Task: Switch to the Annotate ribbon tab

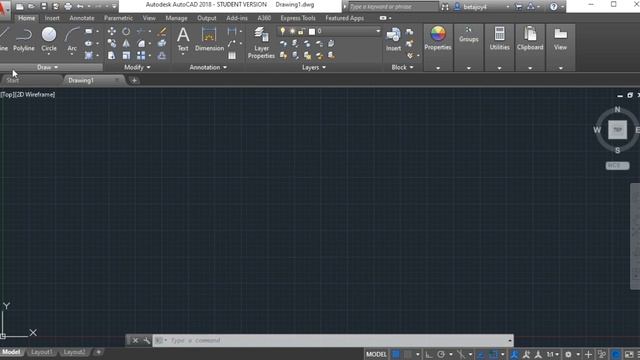Action: [82, 18]
